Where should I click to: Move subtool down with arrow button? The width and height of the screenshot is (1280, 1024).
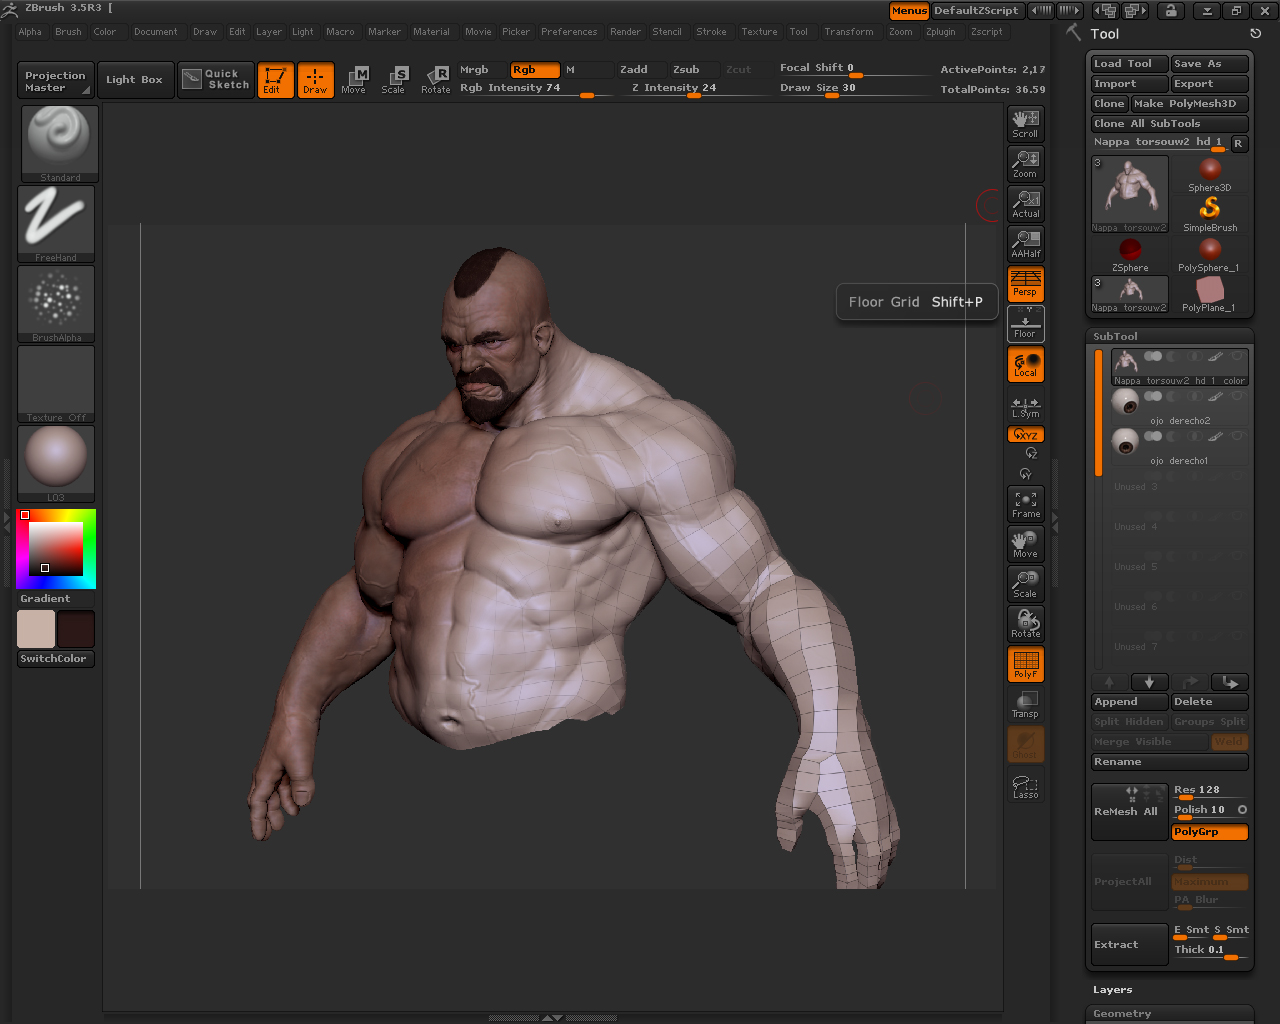coord(1150,682)
